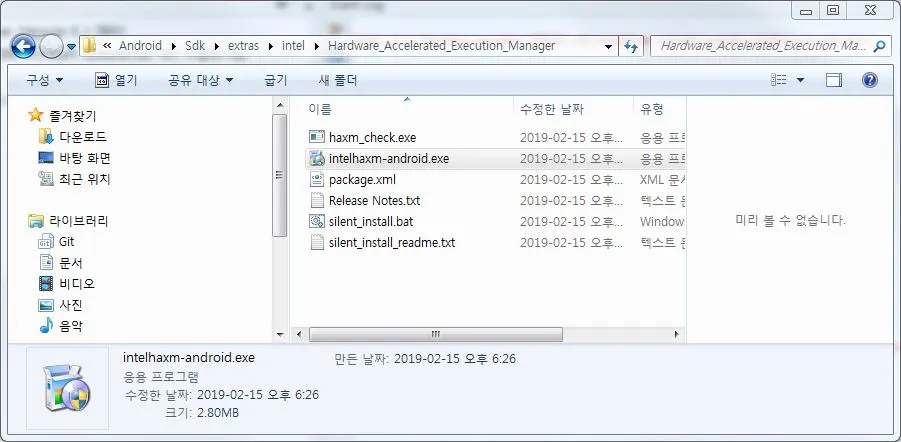Image resolution: width=901 pixels, height=442 pixels.
Task: Click 수정한 날짜 value in details pane
Action: click(257, 395)
